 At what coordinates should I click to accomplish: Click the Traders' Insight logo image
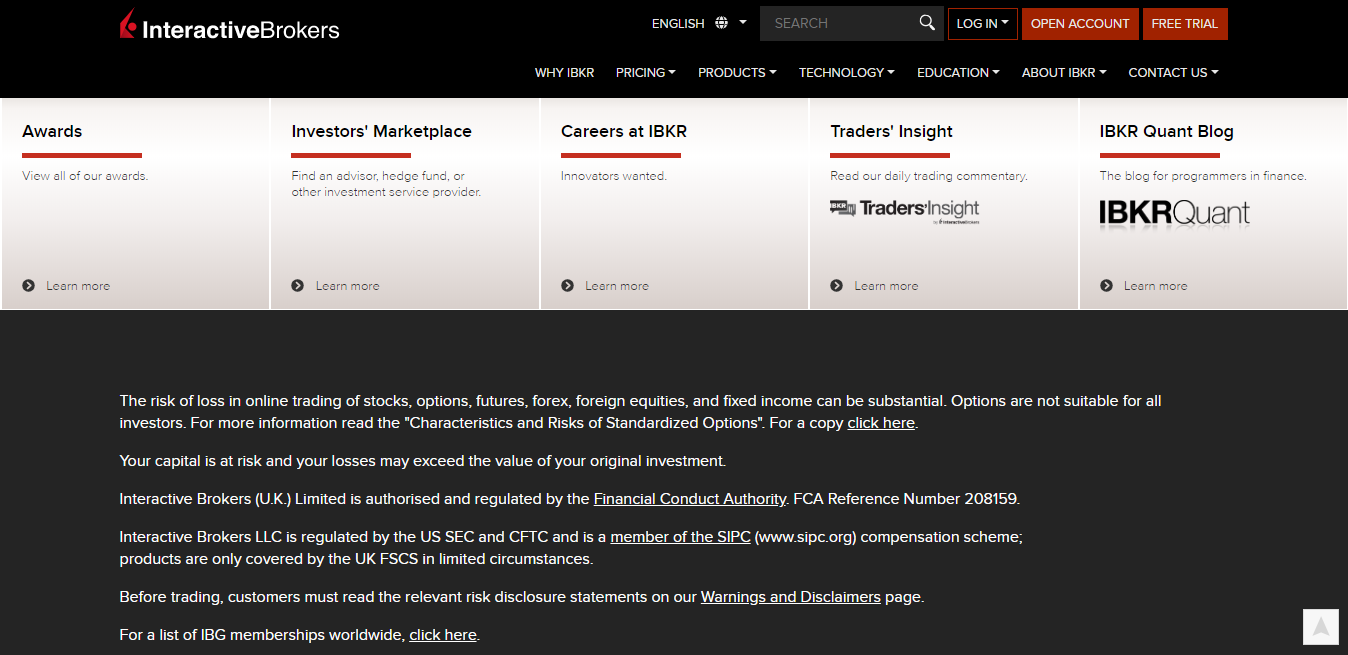[x=904, y=210]
